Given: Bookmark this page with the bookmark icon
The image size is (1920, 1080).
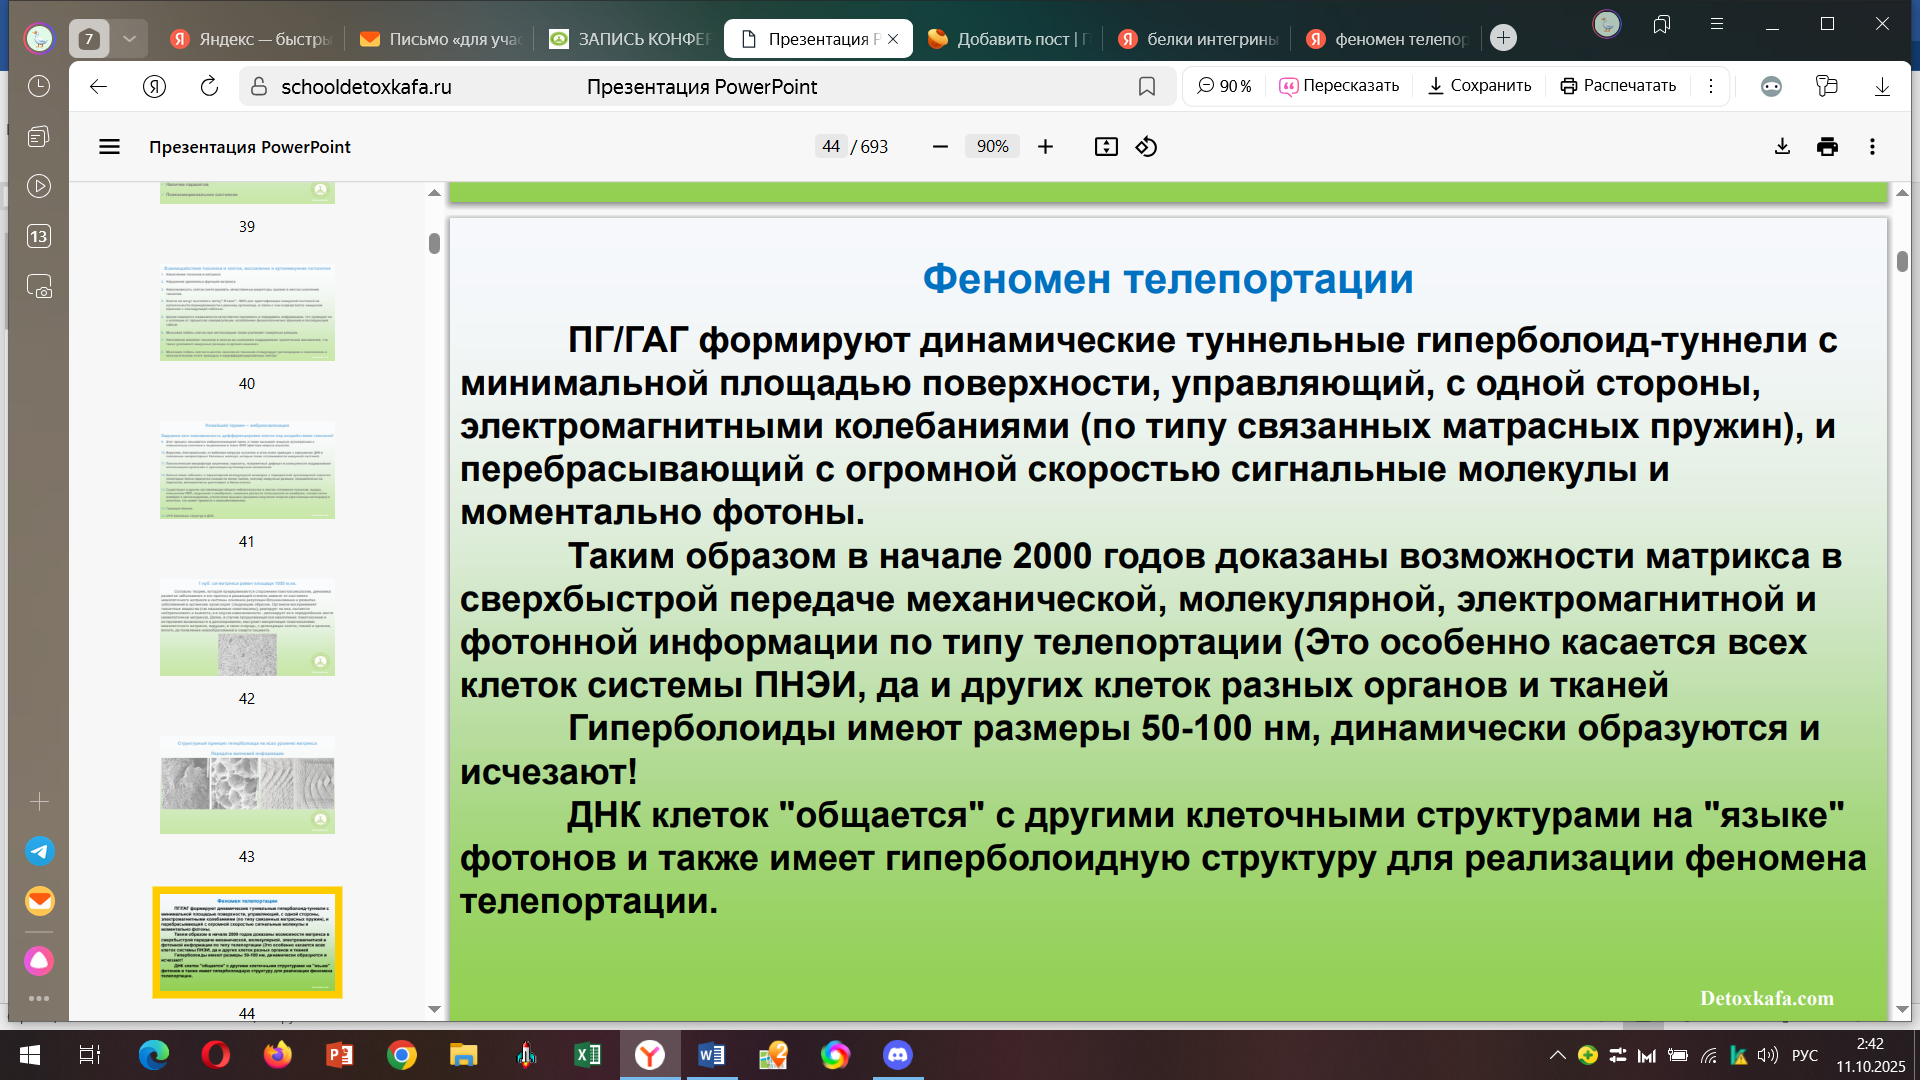Looking at the screenshot, I should [1147, 87].
